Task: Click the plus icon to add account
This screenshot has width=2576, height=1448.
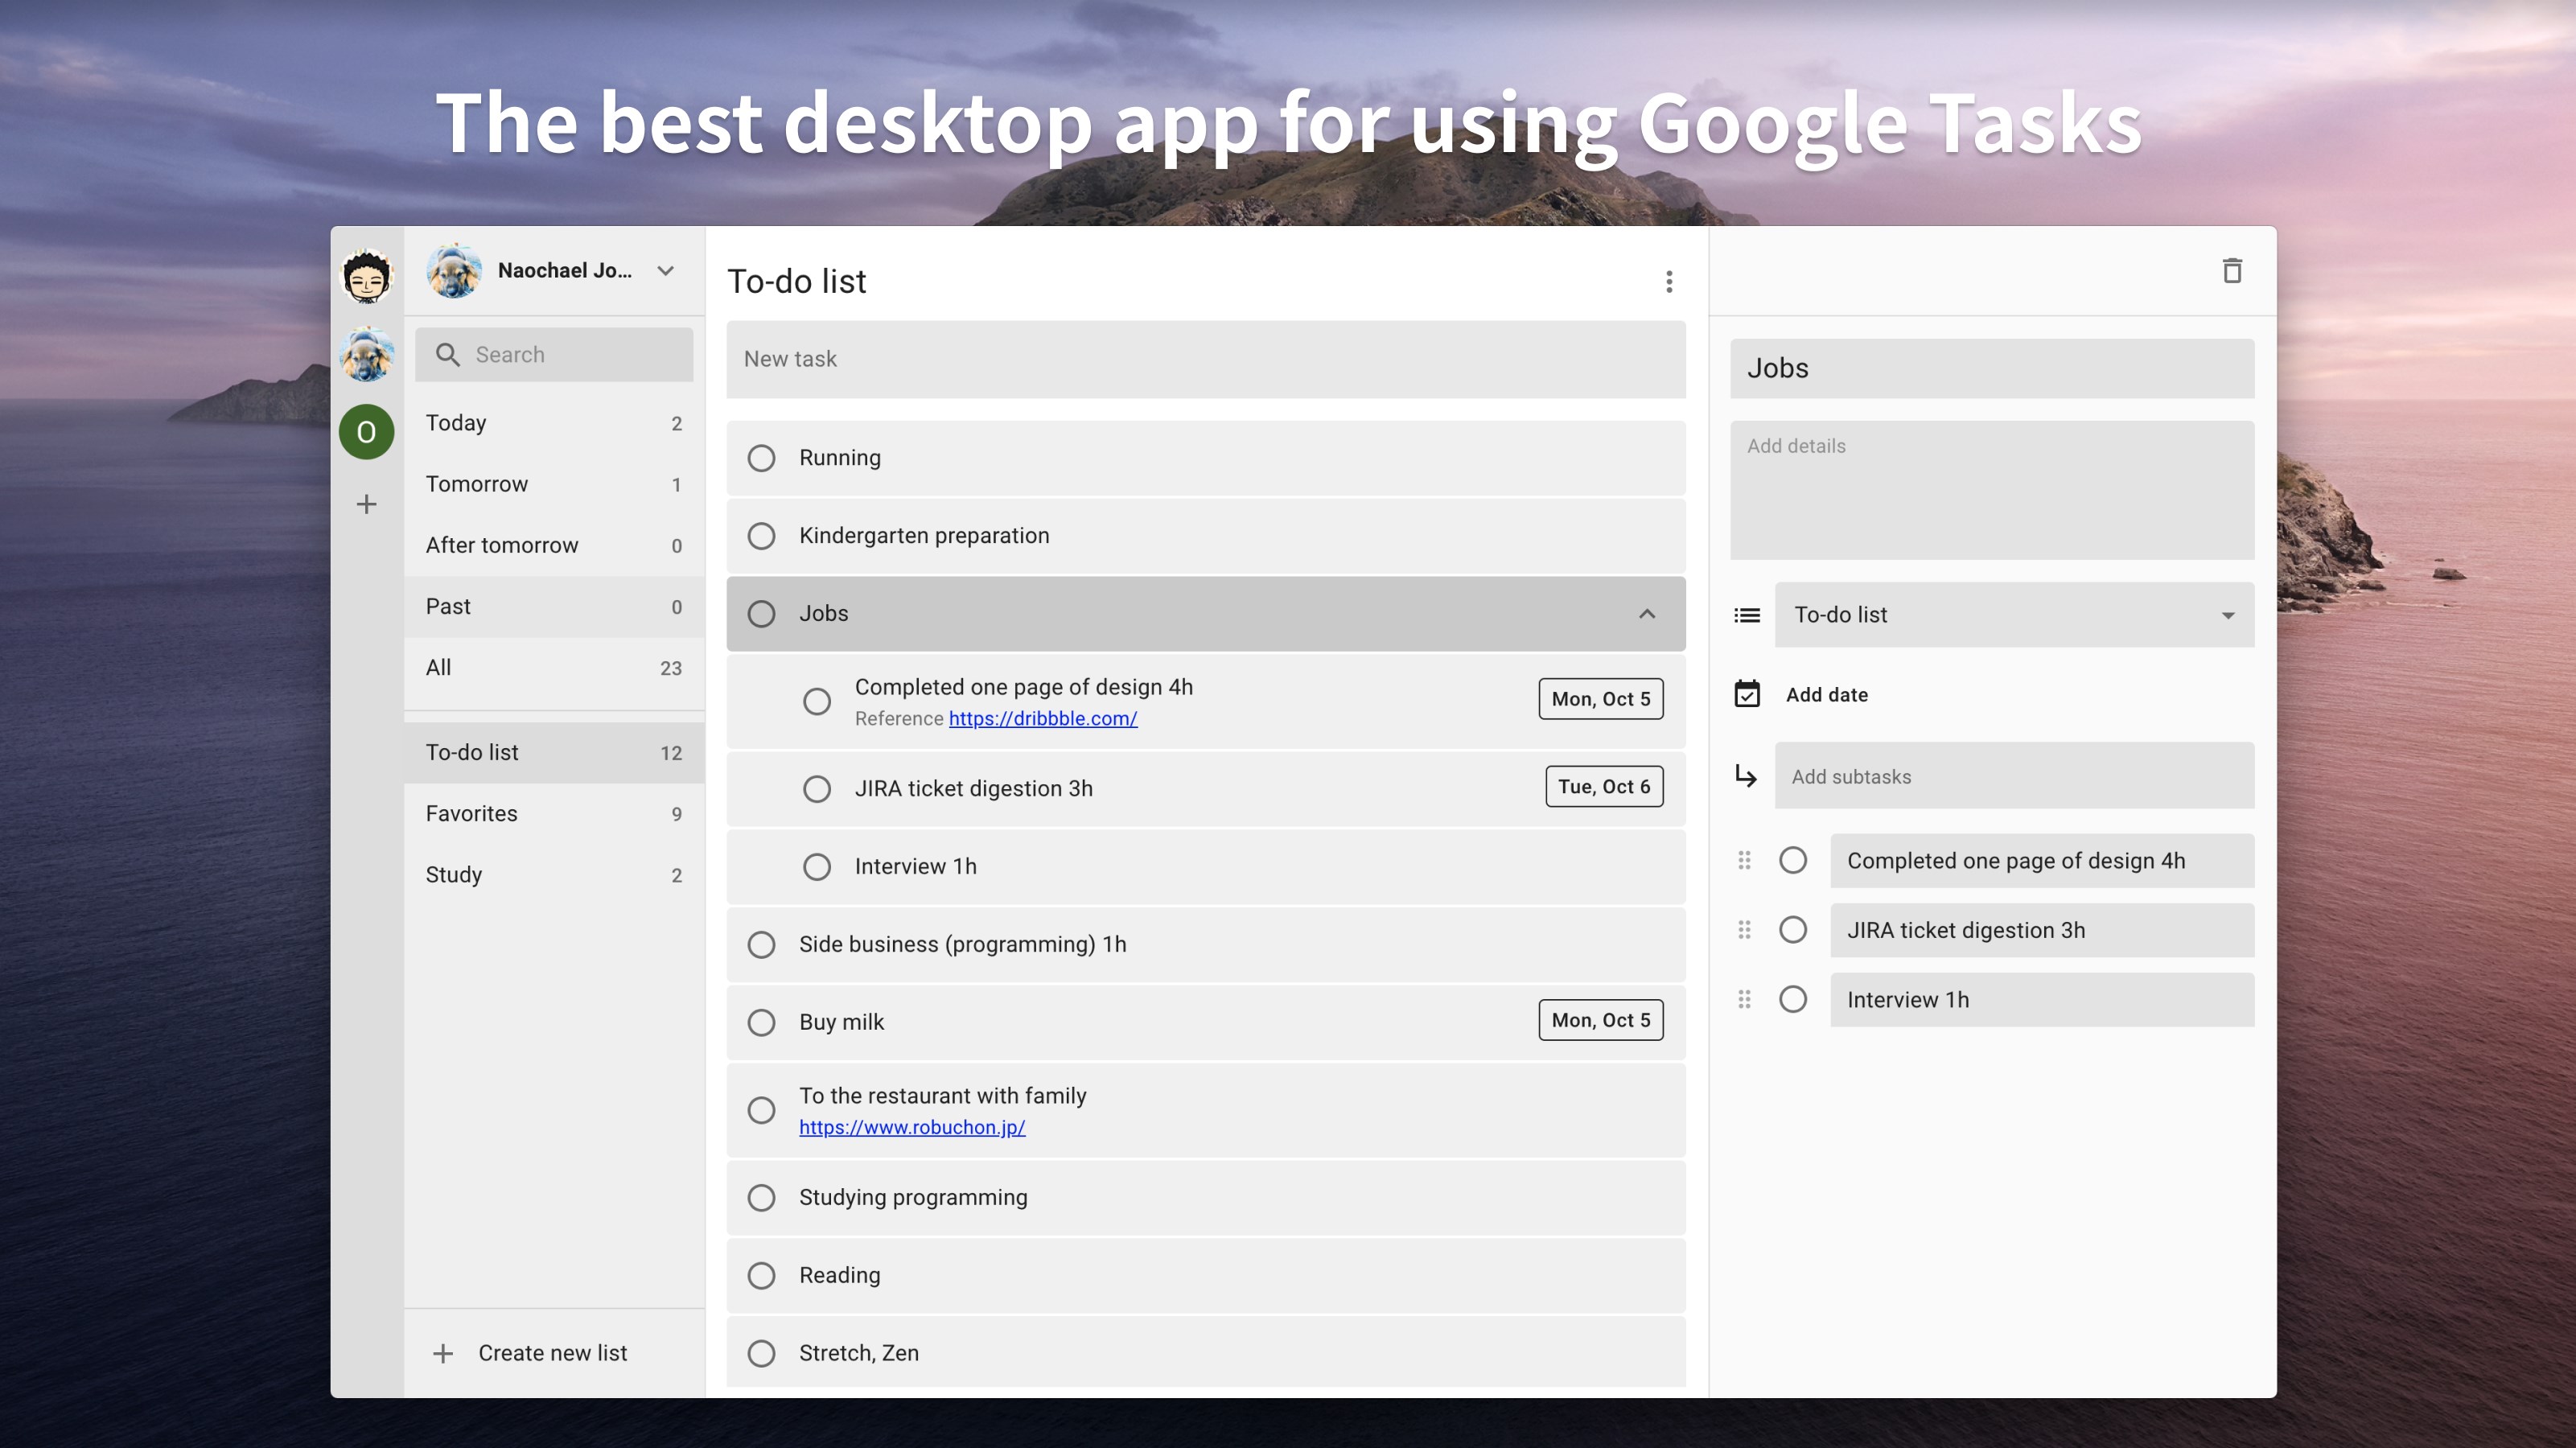Action: click(x=367, y=504)
